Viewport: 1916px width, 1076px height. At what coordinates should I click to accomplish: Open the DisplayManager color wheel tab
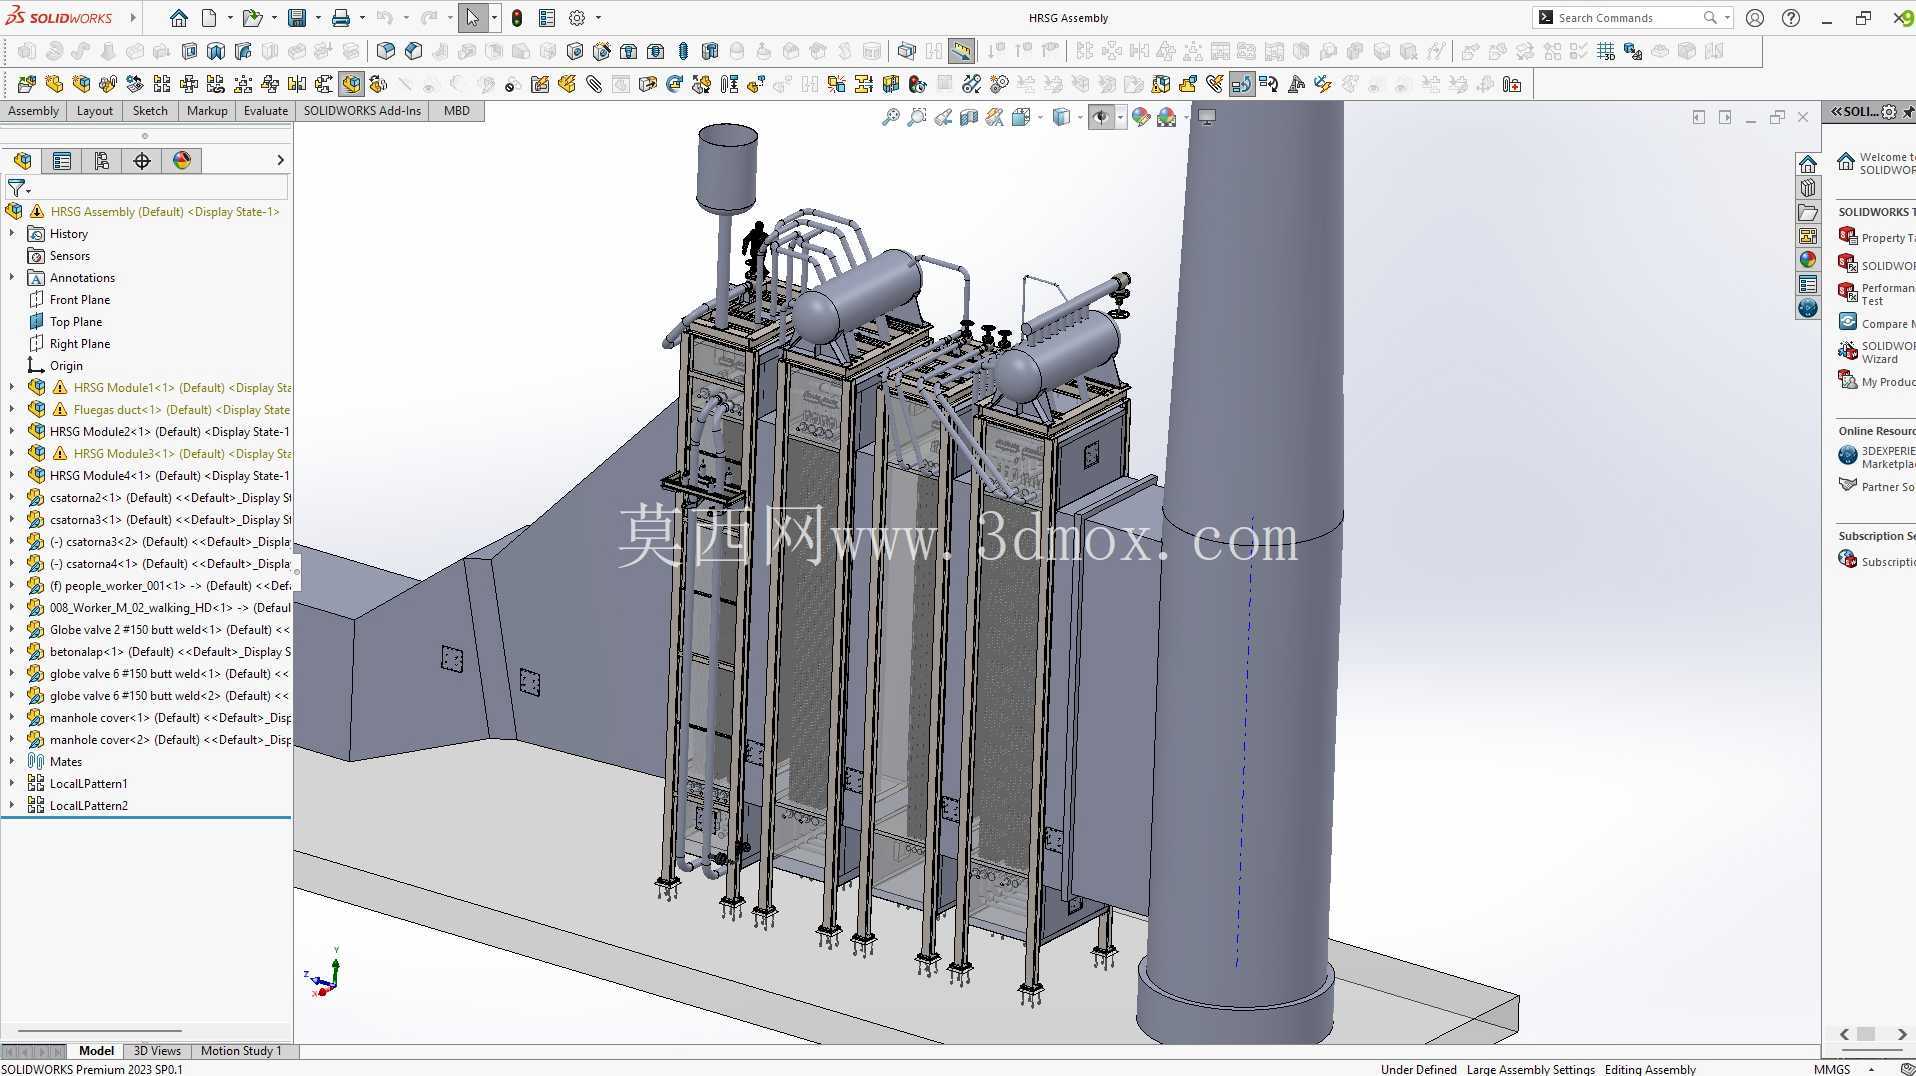point(182,161)
